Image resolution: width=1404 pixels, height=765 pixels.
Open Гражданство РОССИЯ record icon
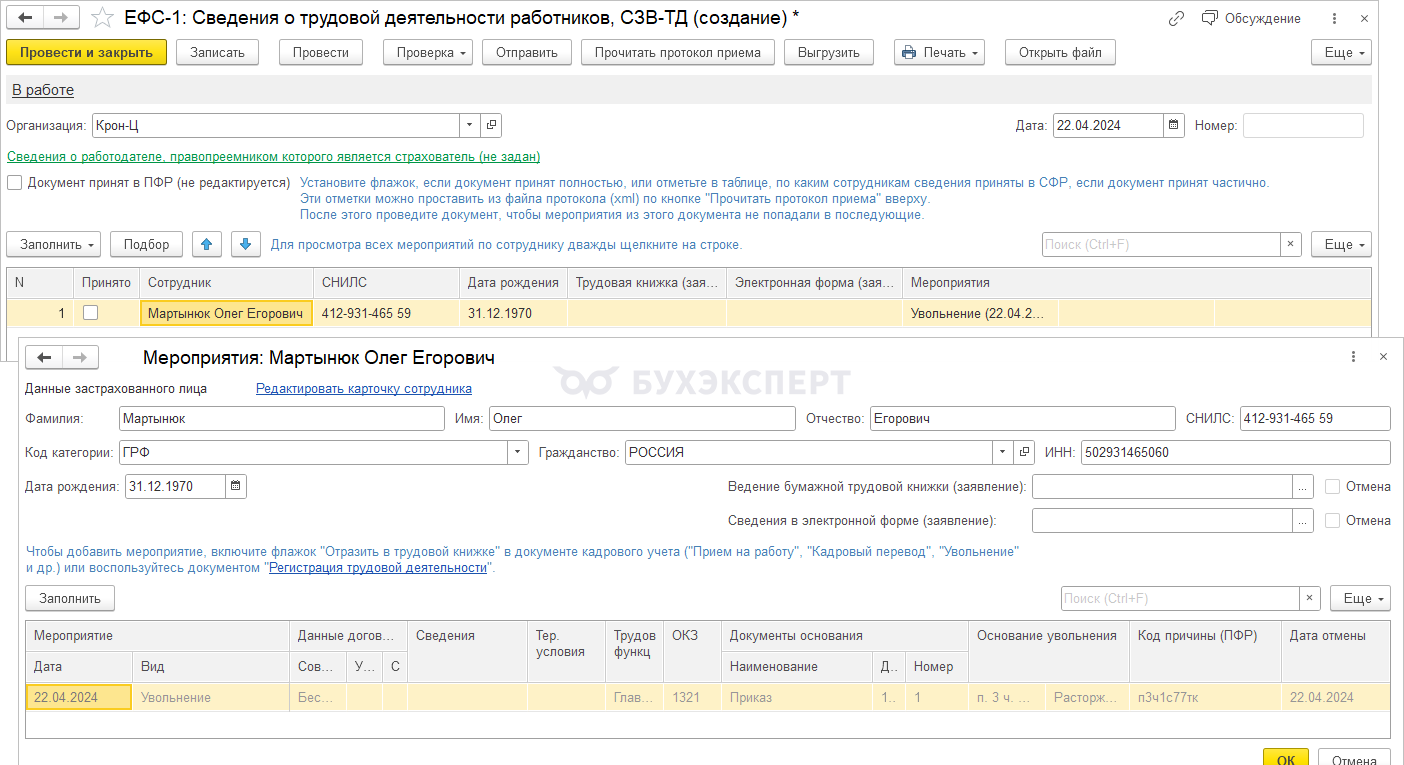coord(1024,452)
